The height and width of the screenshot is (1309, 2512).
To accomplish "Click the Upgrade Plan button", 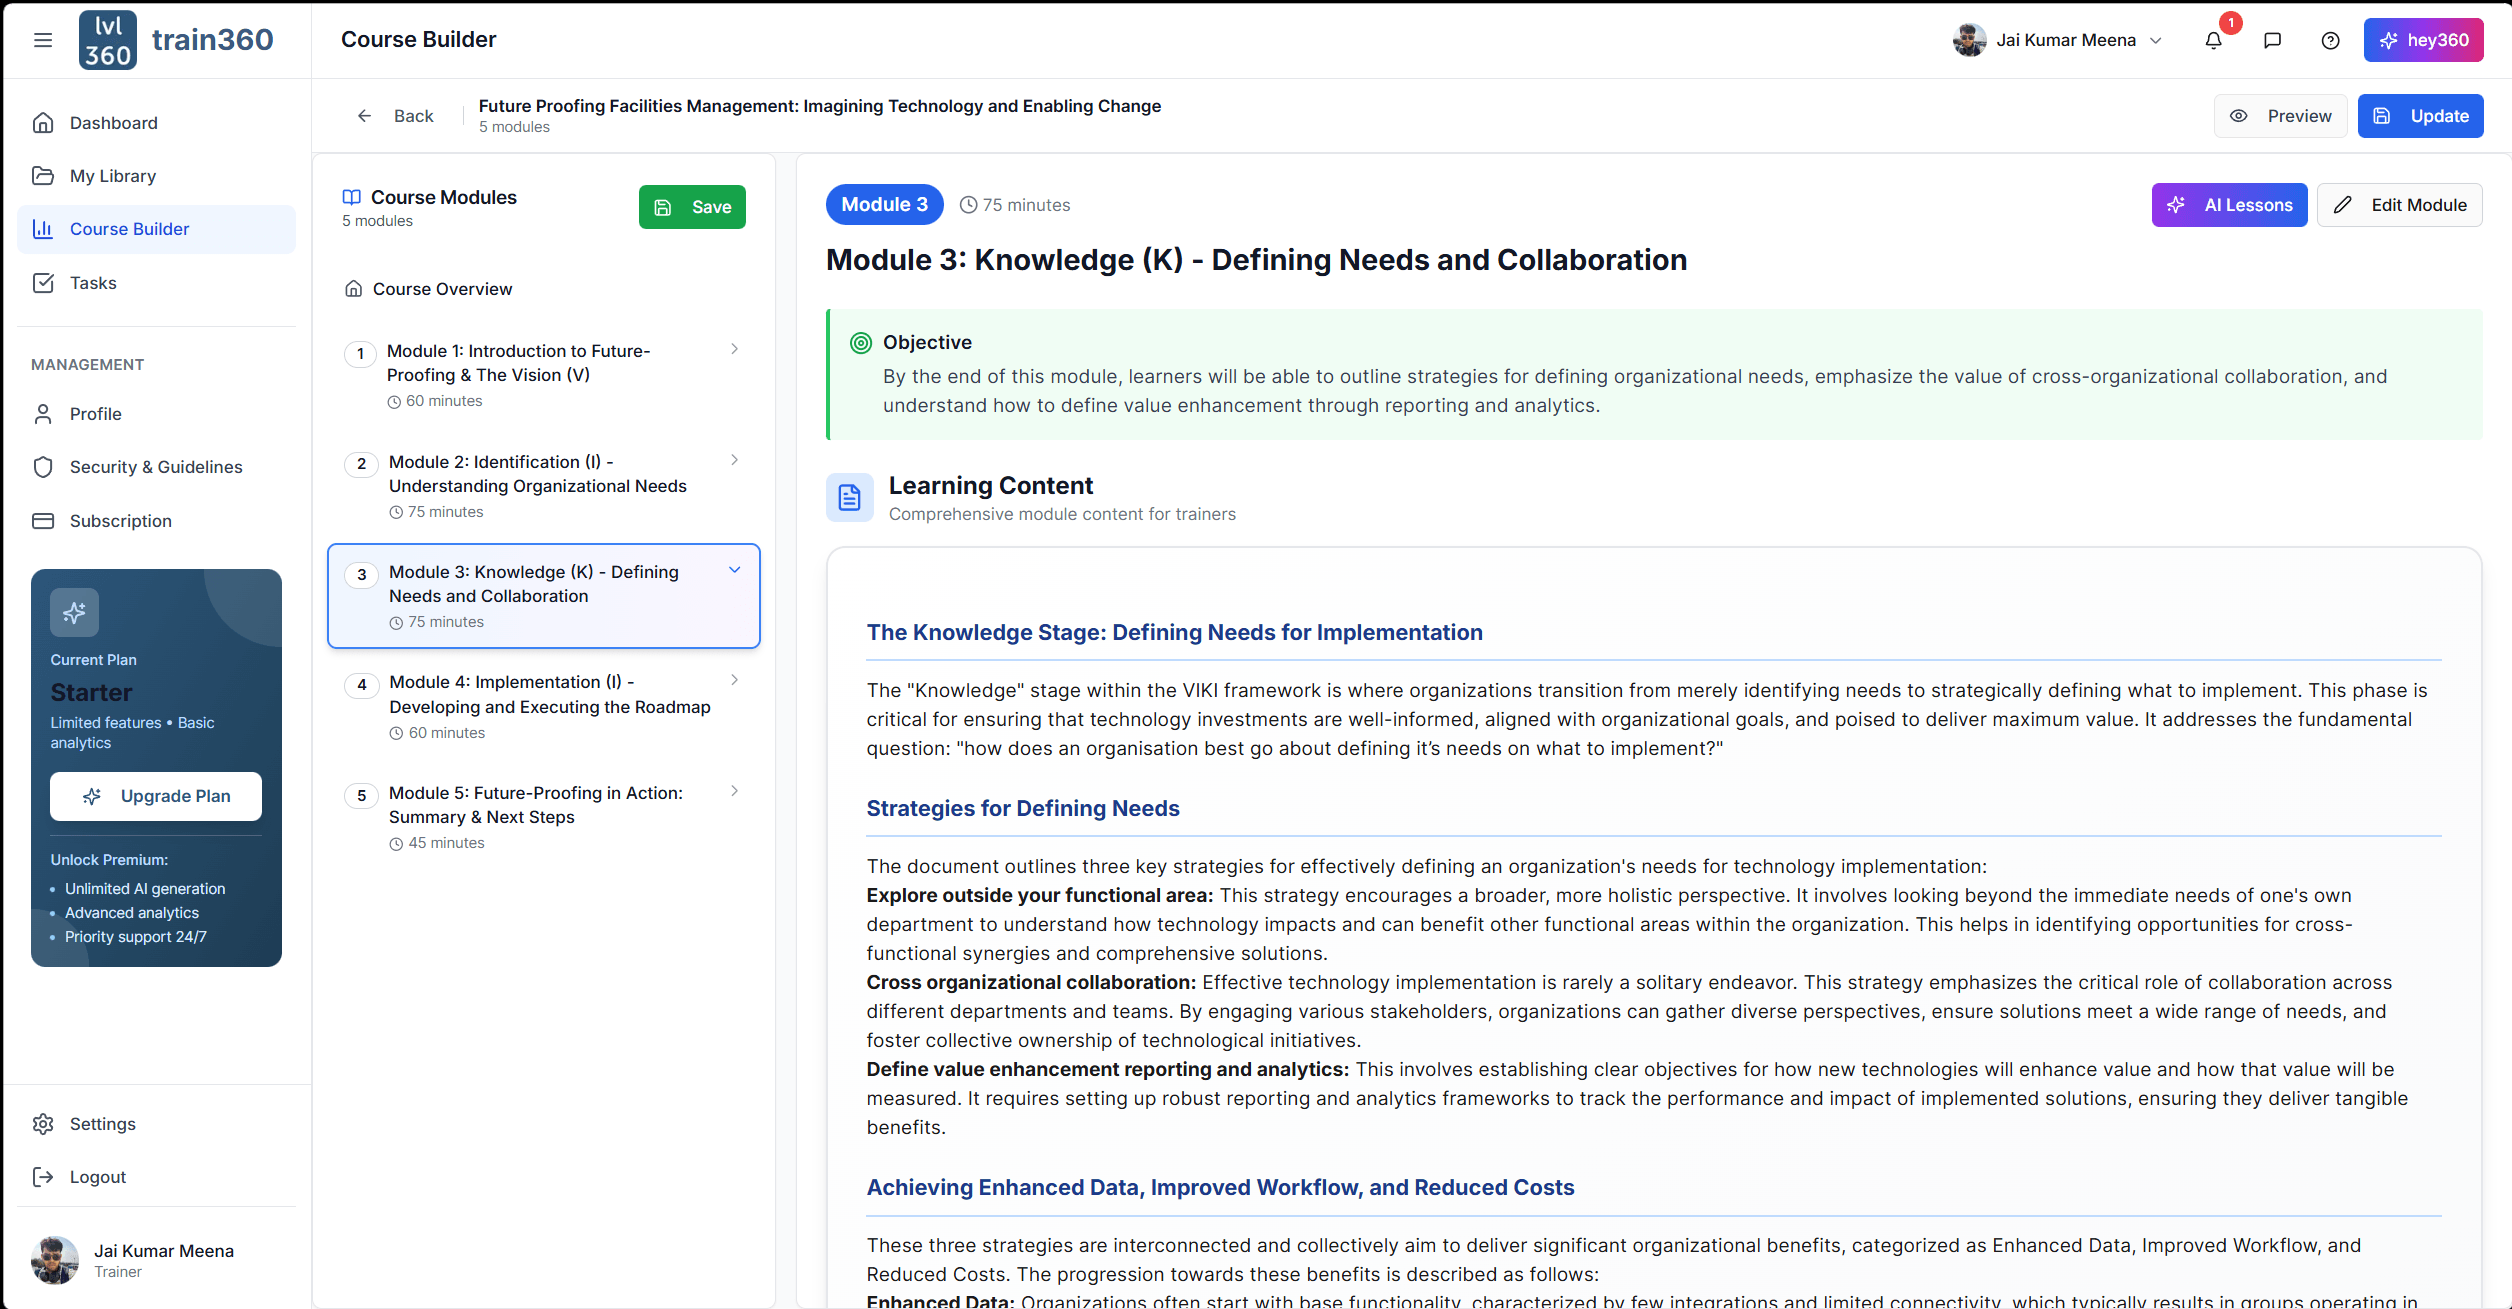I will [156, 796].
